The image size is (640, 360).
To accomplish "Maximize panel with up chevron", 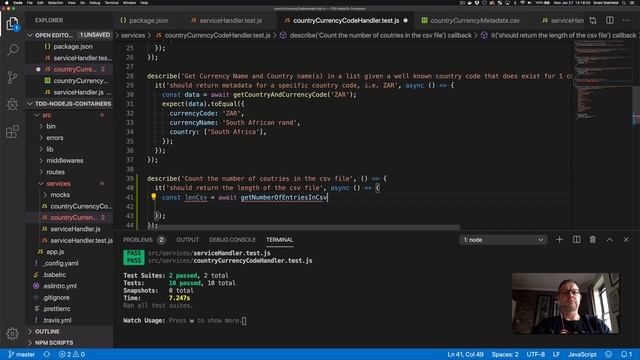I will click(609, 240).
